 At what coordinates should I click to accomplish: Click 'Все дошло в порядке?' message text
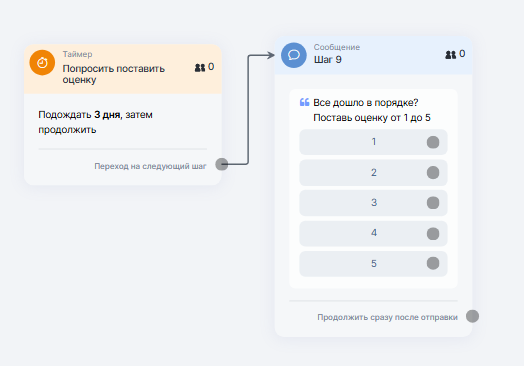pos(366,103)
